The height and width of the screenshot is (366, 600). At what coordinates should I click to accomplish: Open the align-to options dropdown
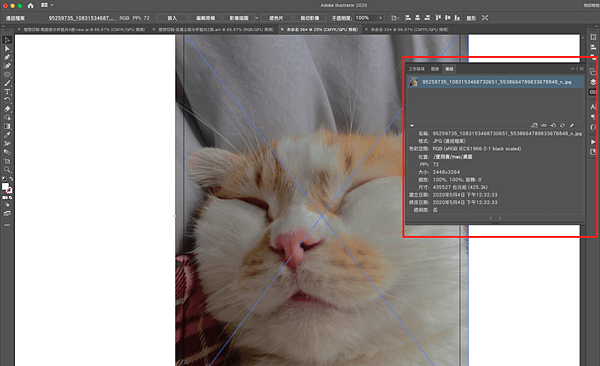click(394, 18)
